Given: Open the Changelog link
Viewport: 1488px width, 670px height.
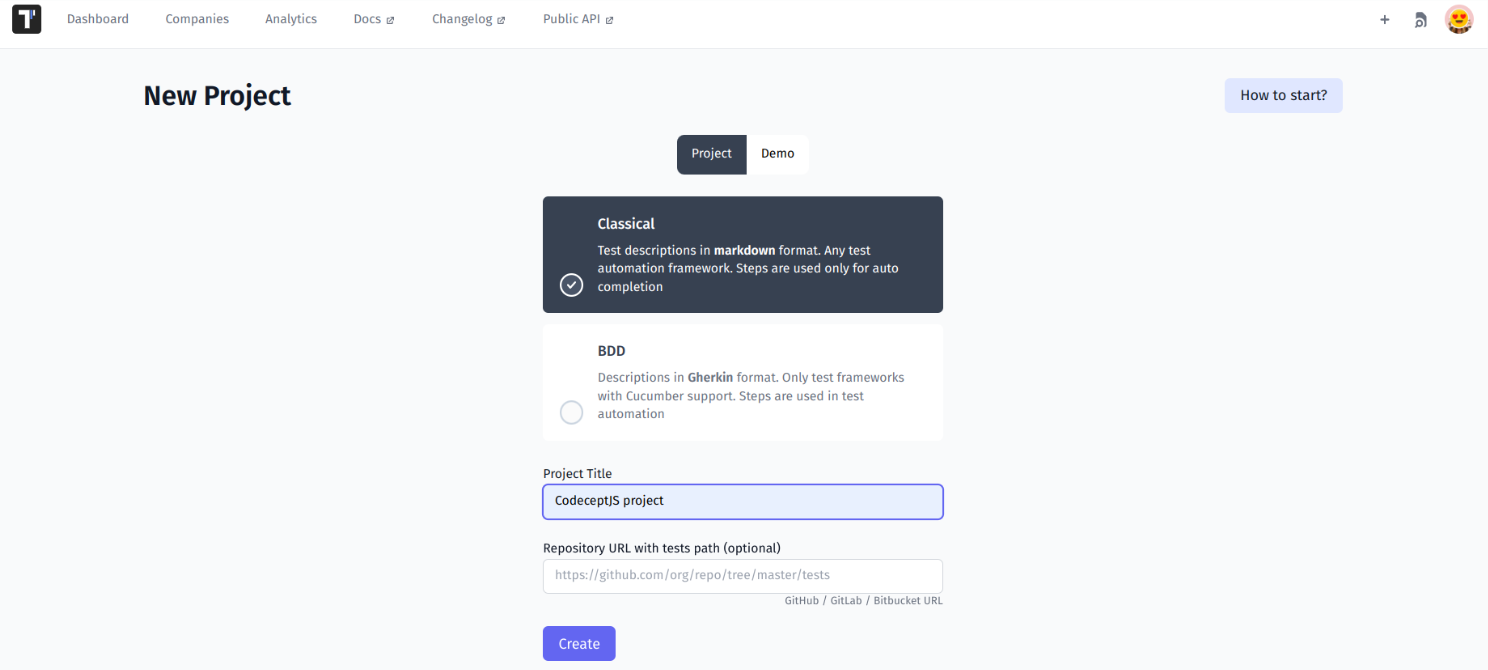Looking at the screenshot, I should 462,18.
